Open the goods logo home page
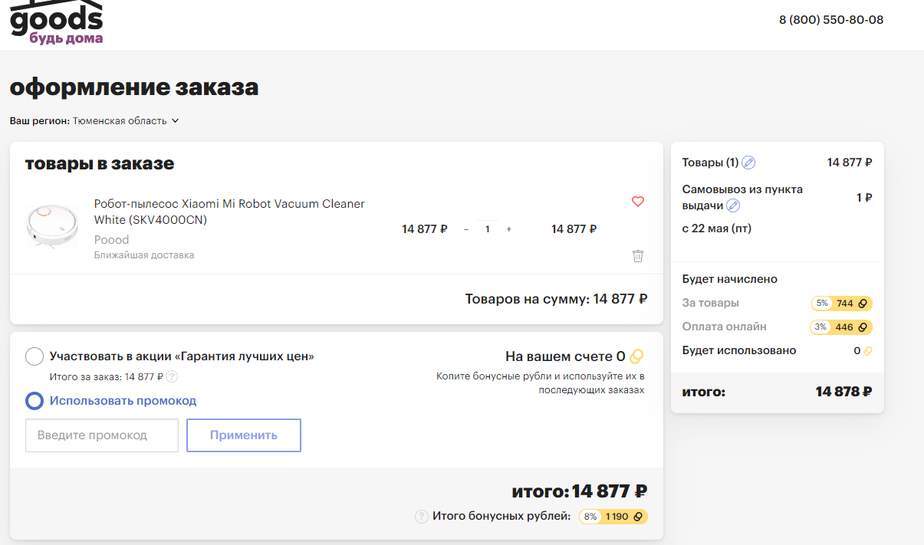Screen dimensions: 924x545 [57, 22]
